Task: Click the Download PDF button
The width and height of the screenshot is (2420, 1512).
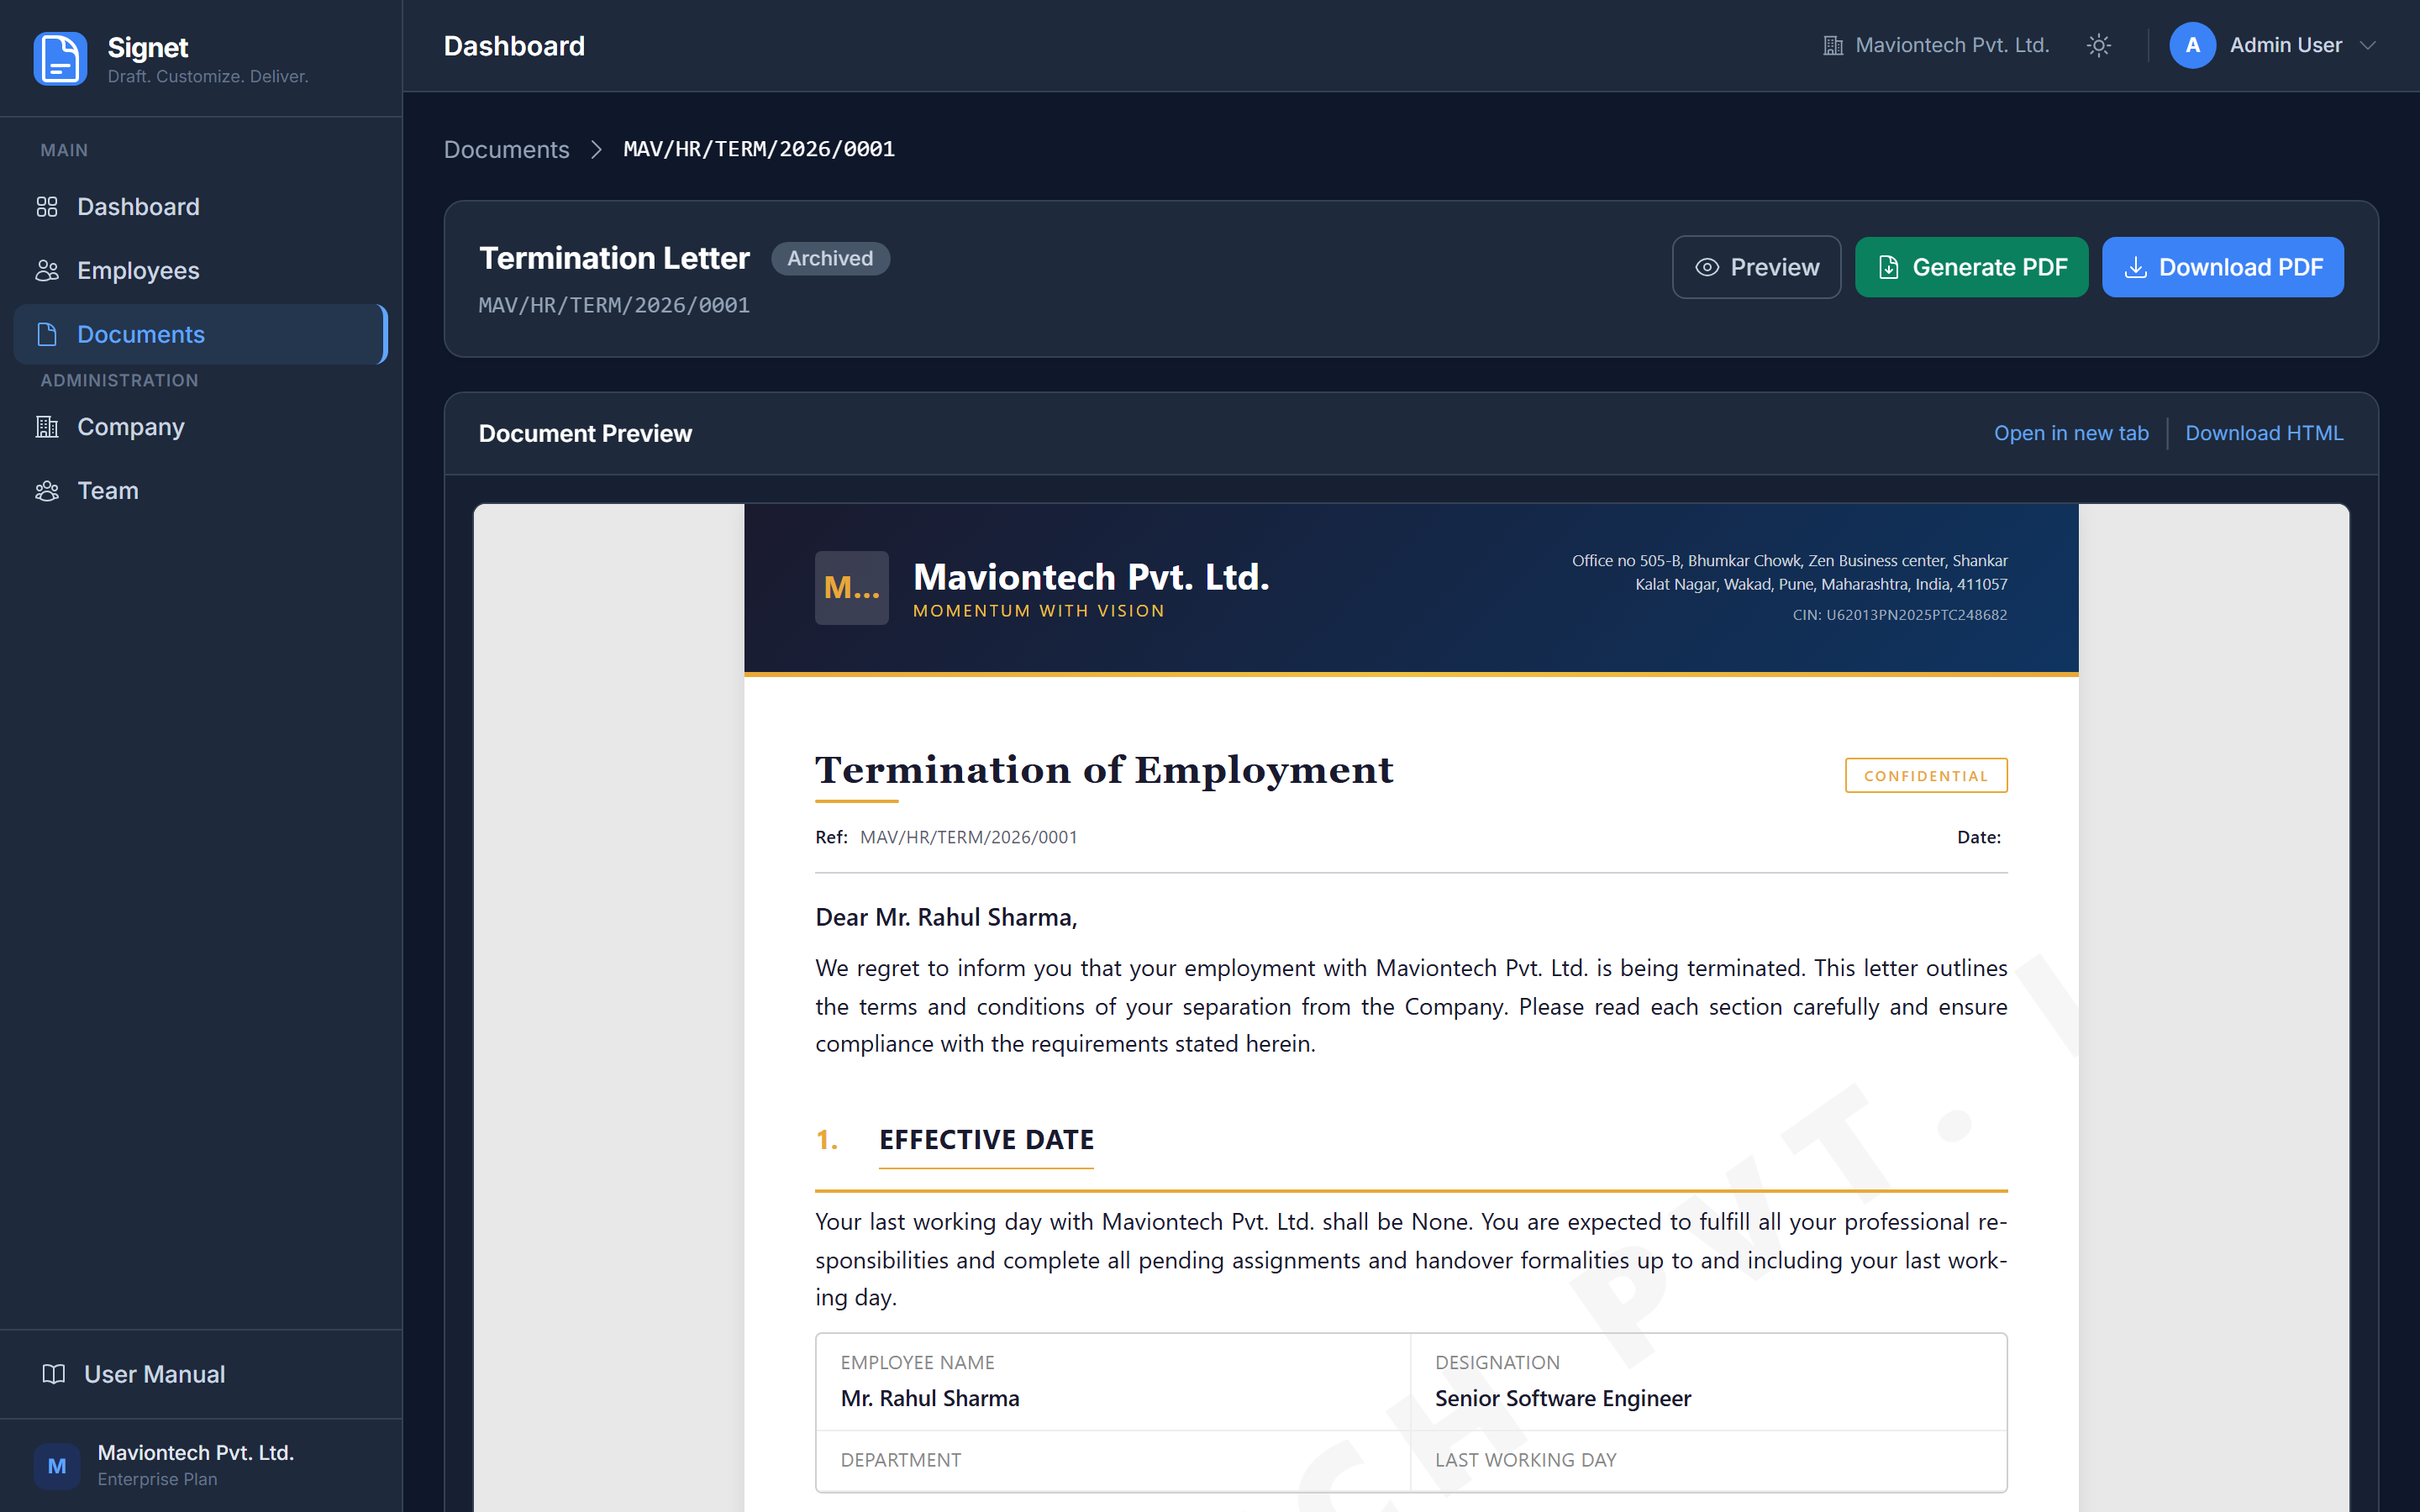Action: coord(2222,267)
